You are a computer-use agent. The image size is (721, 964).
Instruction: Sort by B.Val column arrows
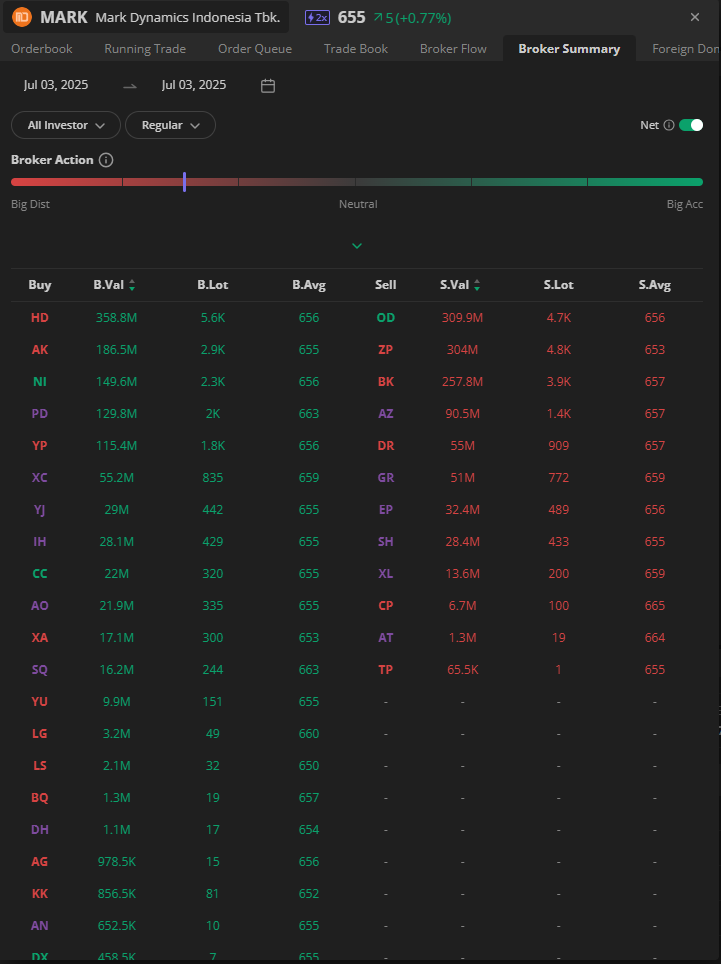click(x=132, y=285)
